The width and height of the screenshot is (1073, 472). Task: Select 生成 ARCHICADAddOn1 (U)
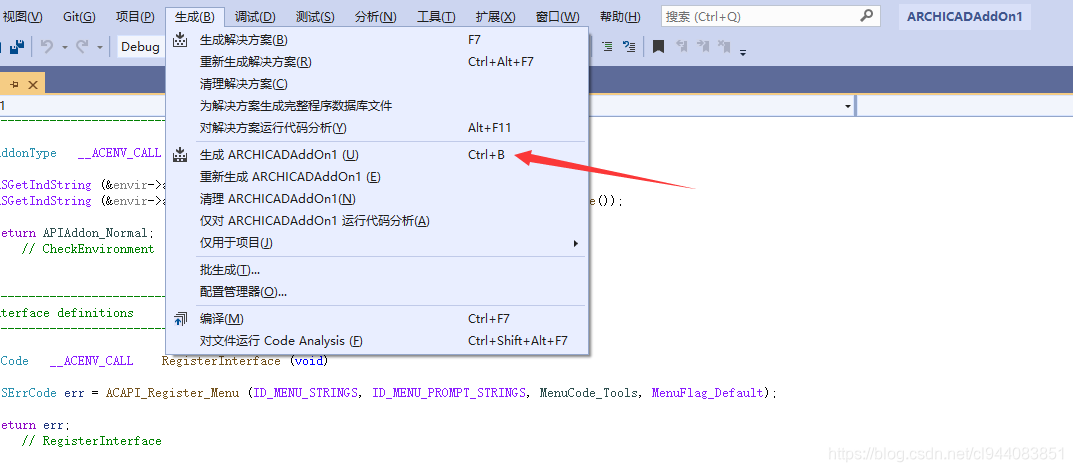[x=377, y=155]
